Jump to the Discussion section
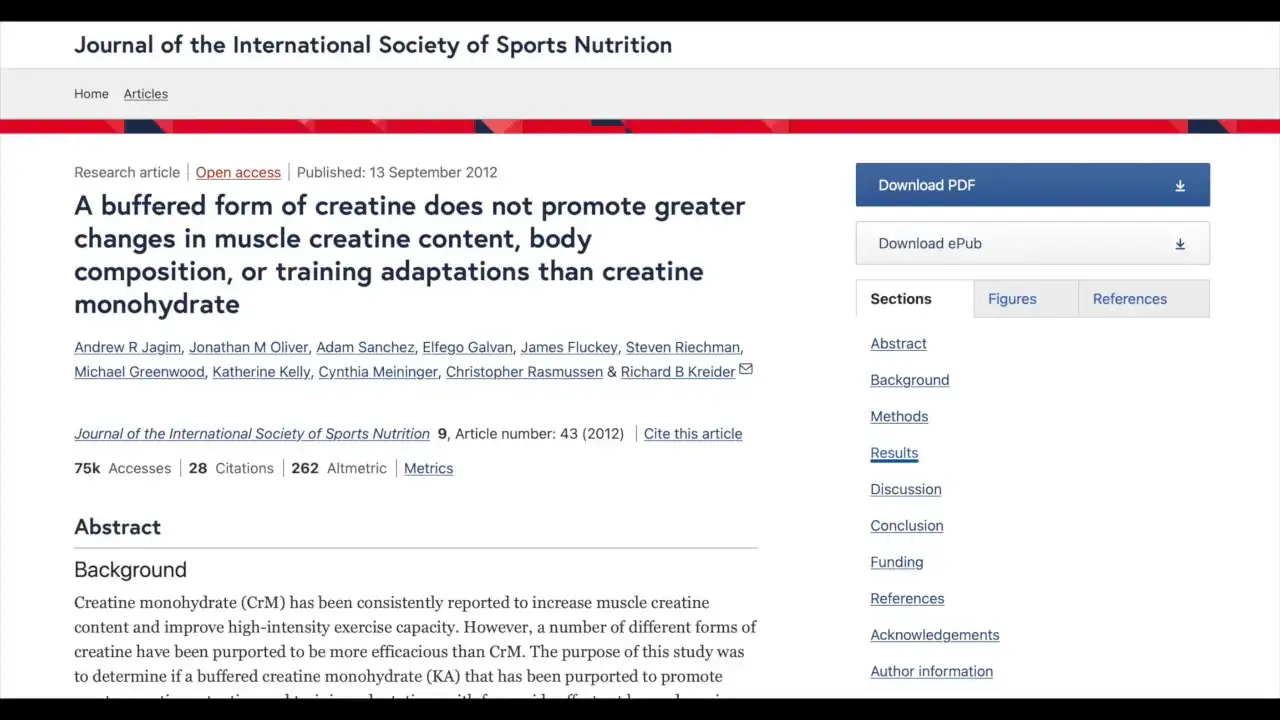1280x720 pixels. pyautogui.click(x=906, y=489)
